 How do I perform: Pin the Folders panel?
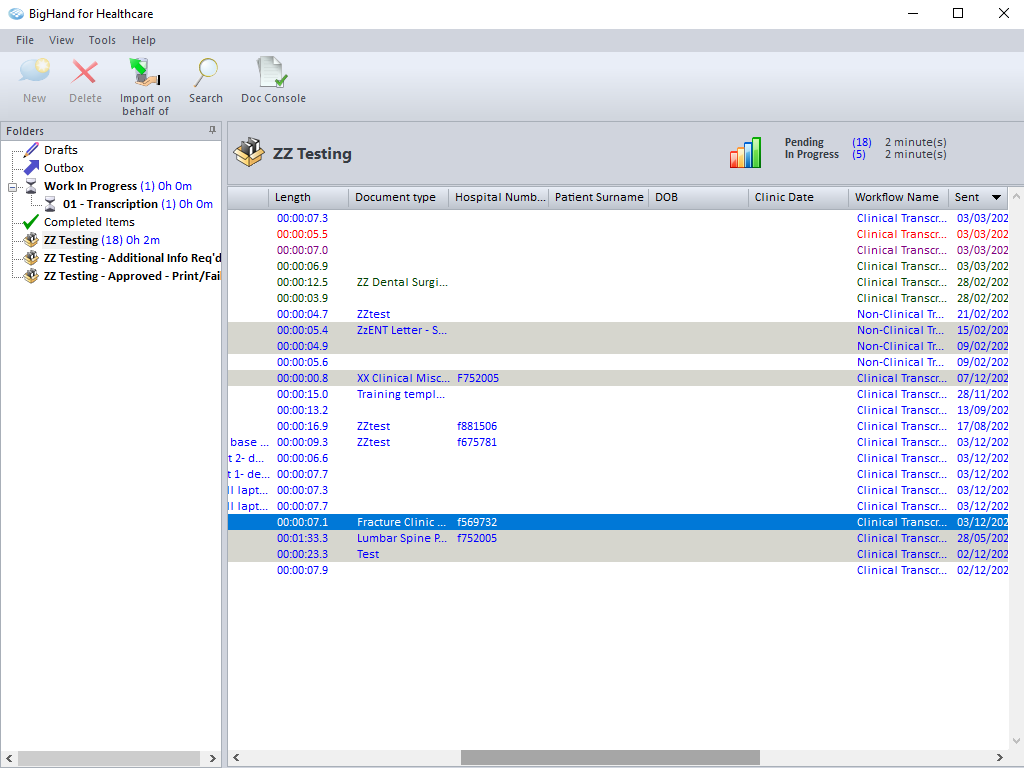212,130
